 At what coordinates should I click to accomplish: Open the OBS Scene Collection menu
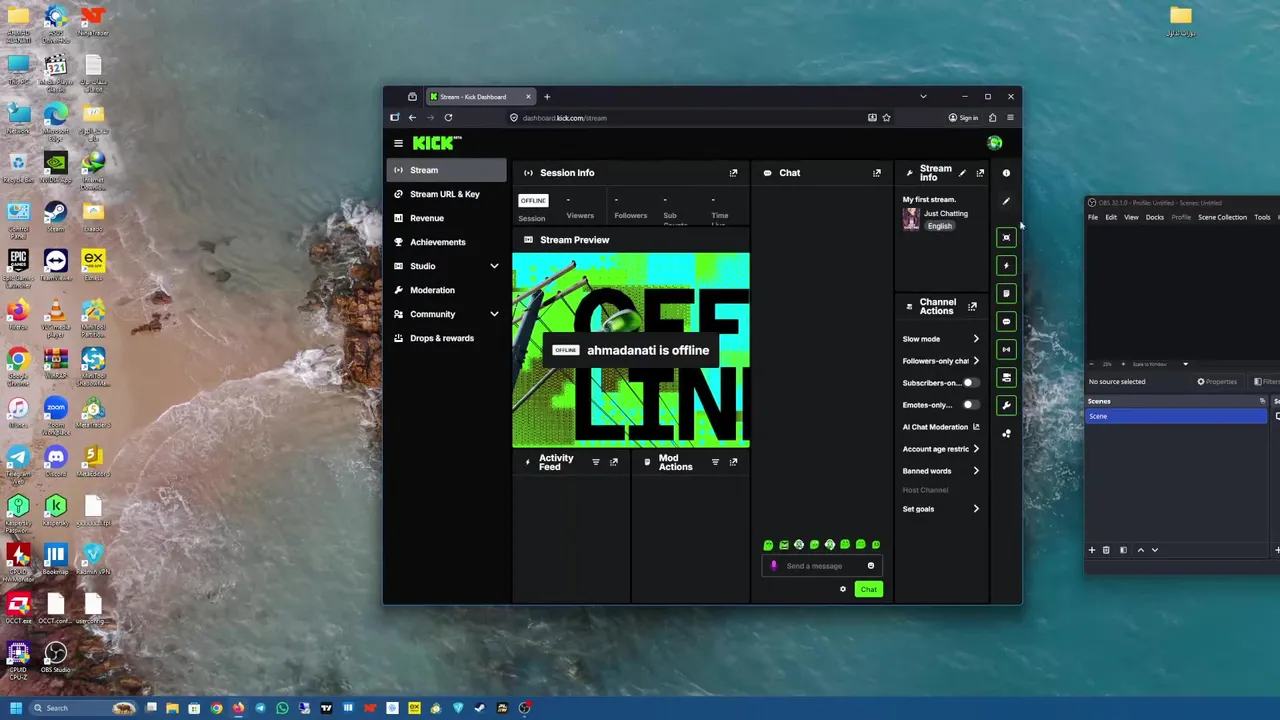1222,217
